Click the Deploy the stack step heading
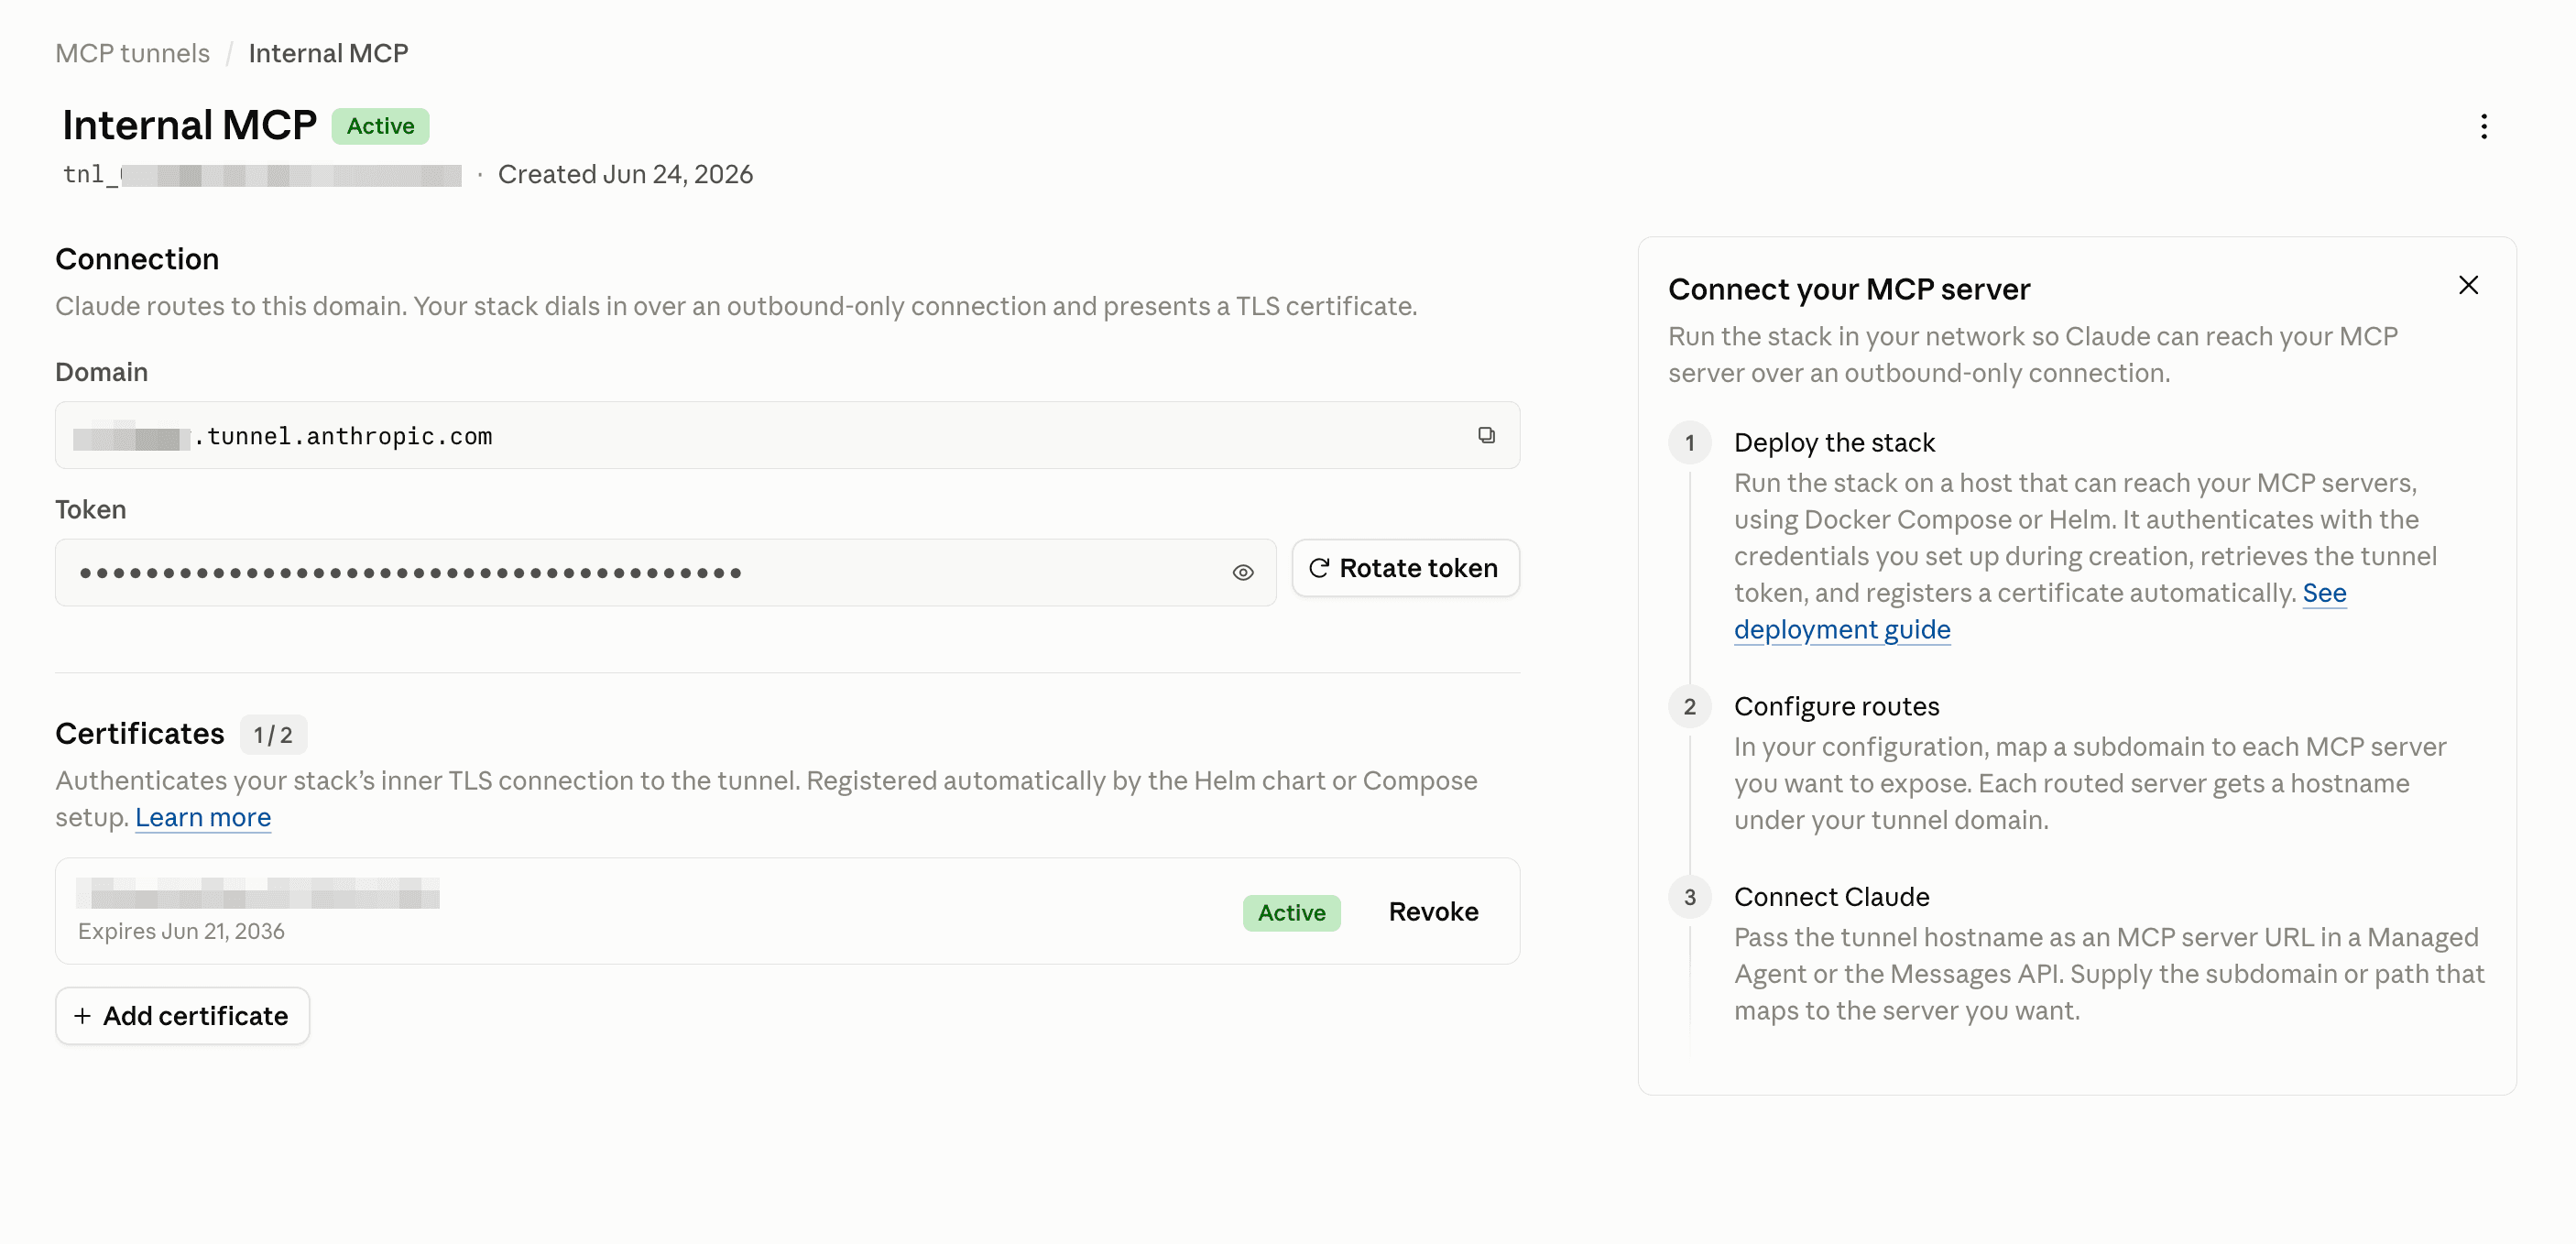Screen dimensions: 2576x1244 click(1834, 442)
